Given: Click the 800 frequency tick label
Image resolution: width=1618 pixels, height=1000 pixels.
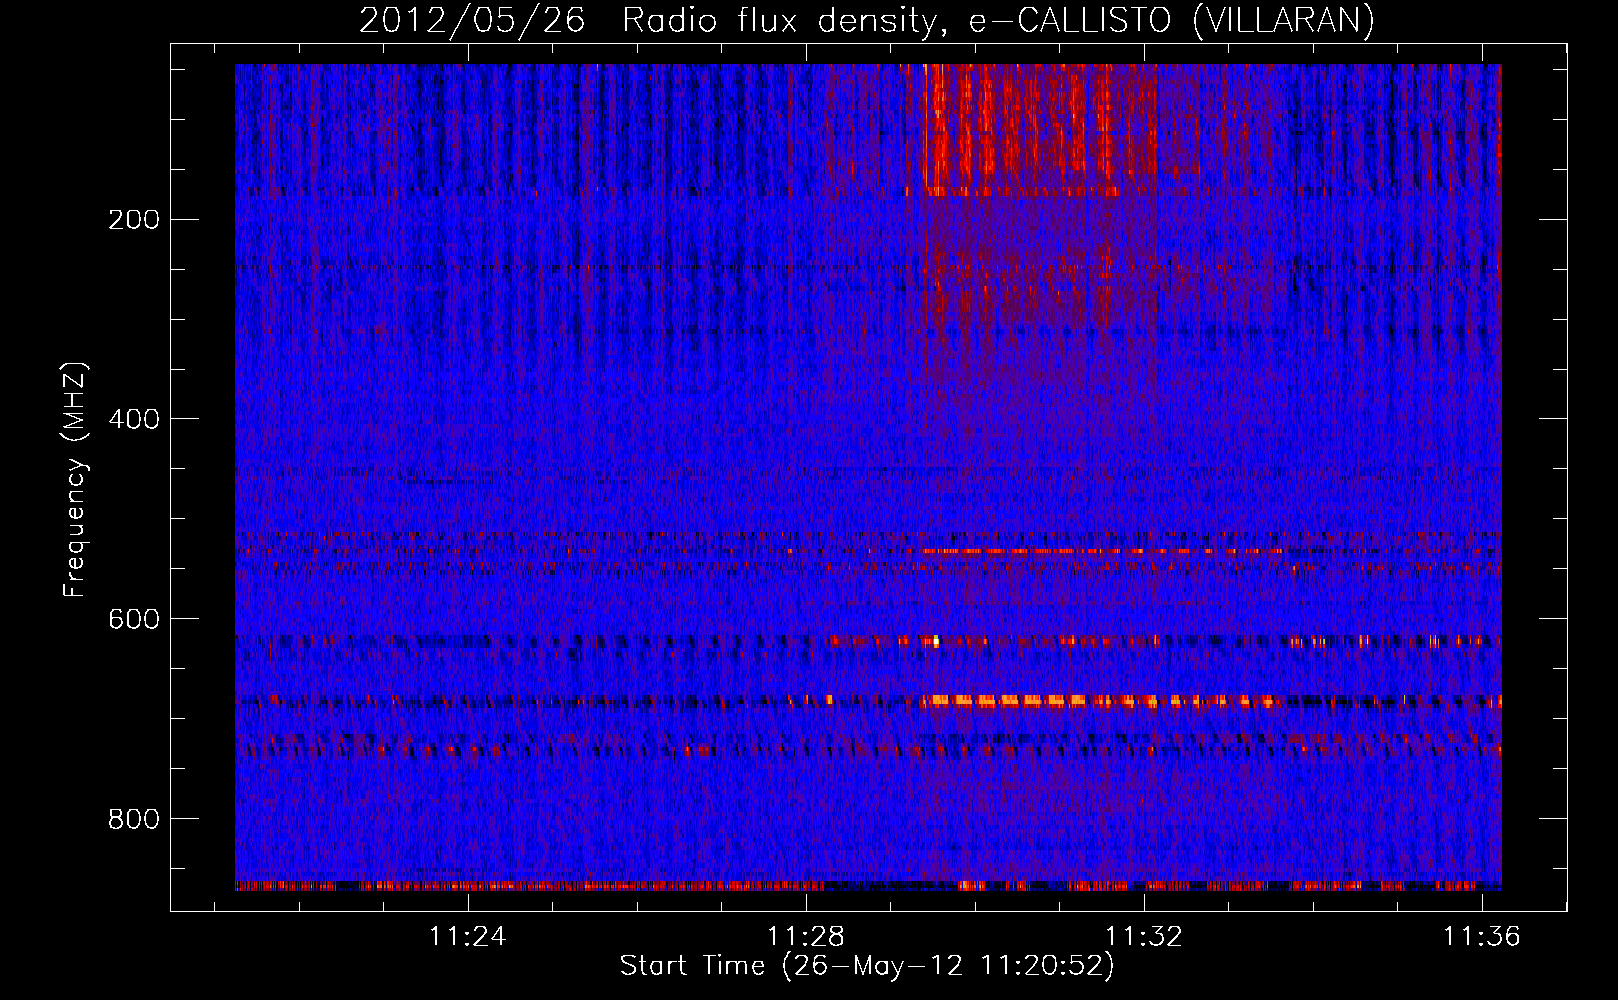Looking at the screenshot, I should click(133, 819).
